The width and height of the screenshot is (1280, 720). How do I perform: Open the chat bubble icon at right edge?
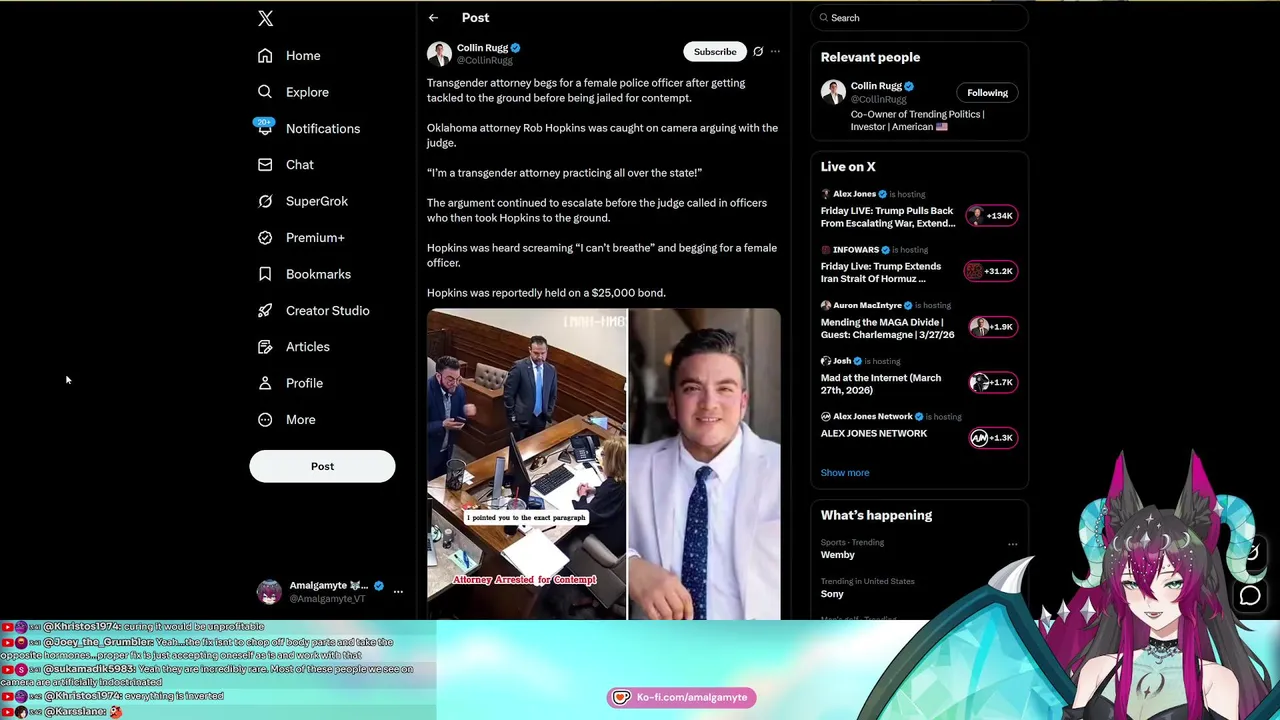coord(1250,597)
